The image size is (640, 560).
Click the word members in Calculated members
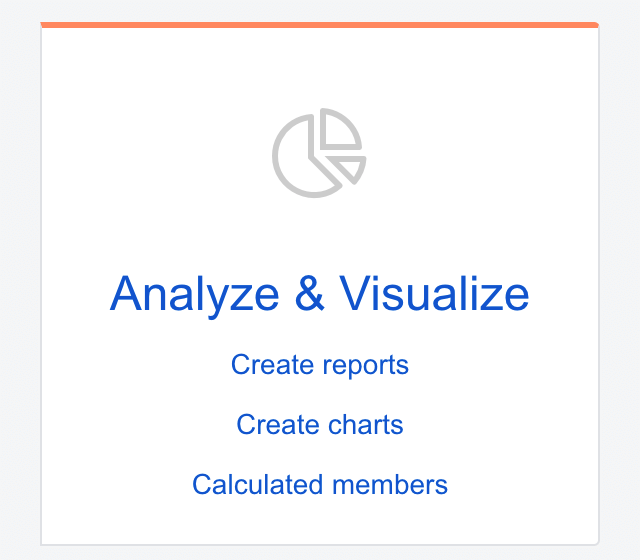coord(390,484)
